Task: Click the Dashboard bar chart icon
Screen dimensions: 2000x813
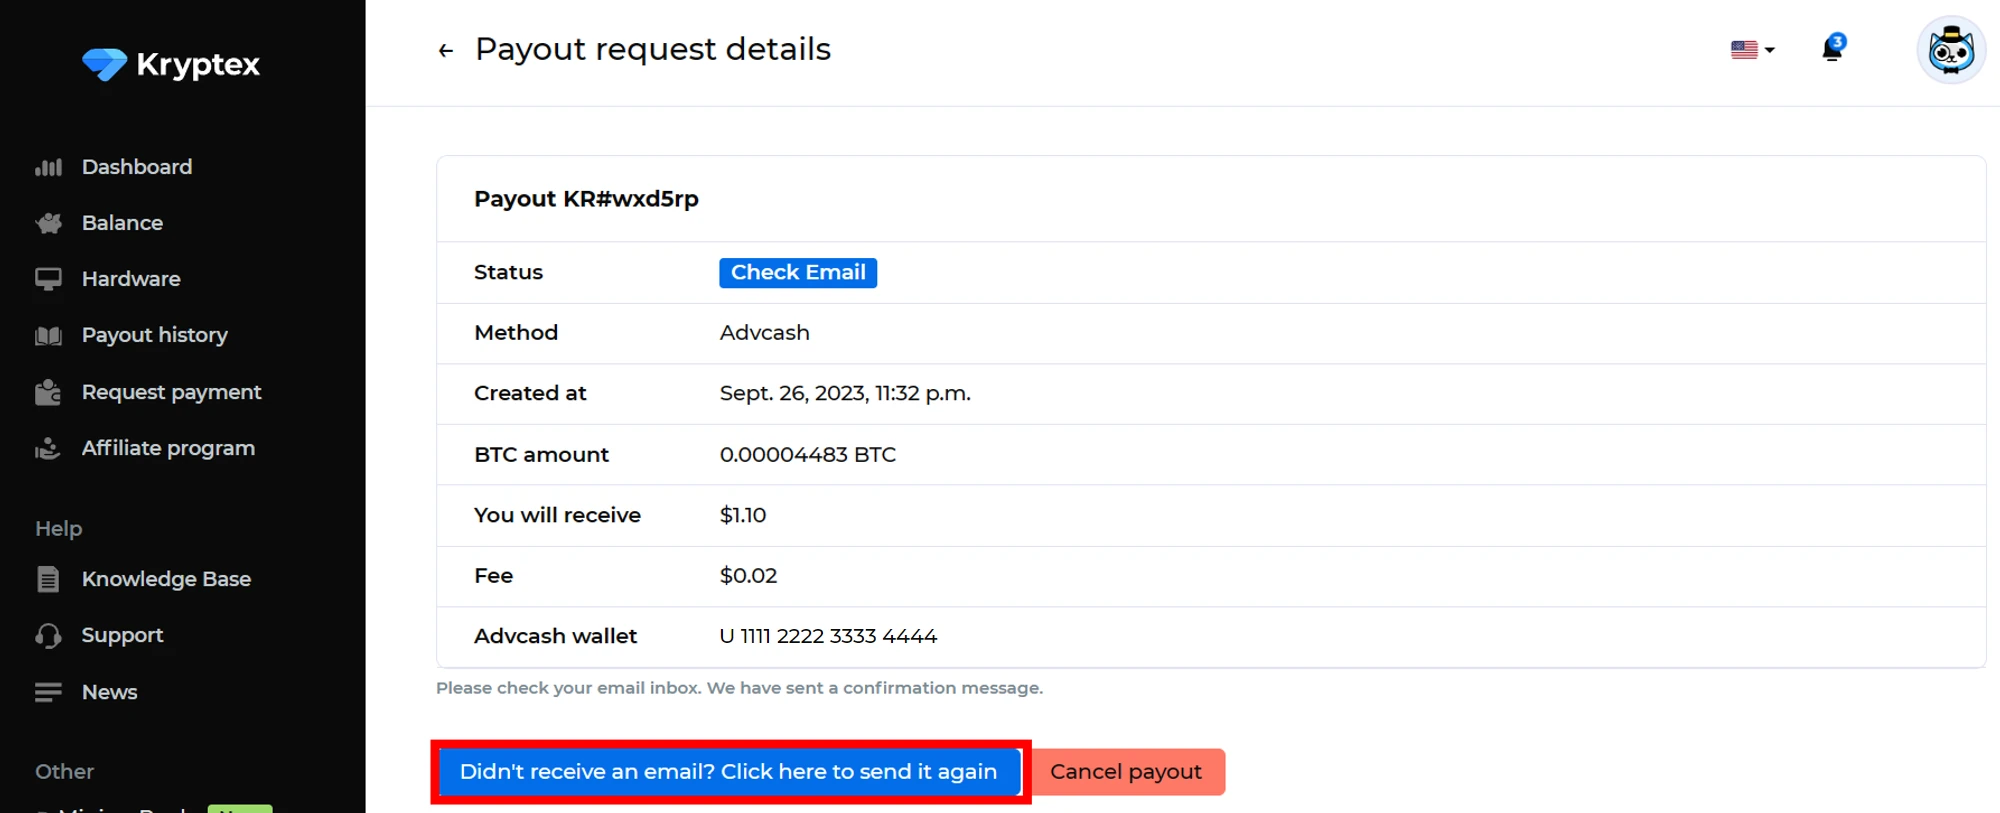Action: point(48,167)
